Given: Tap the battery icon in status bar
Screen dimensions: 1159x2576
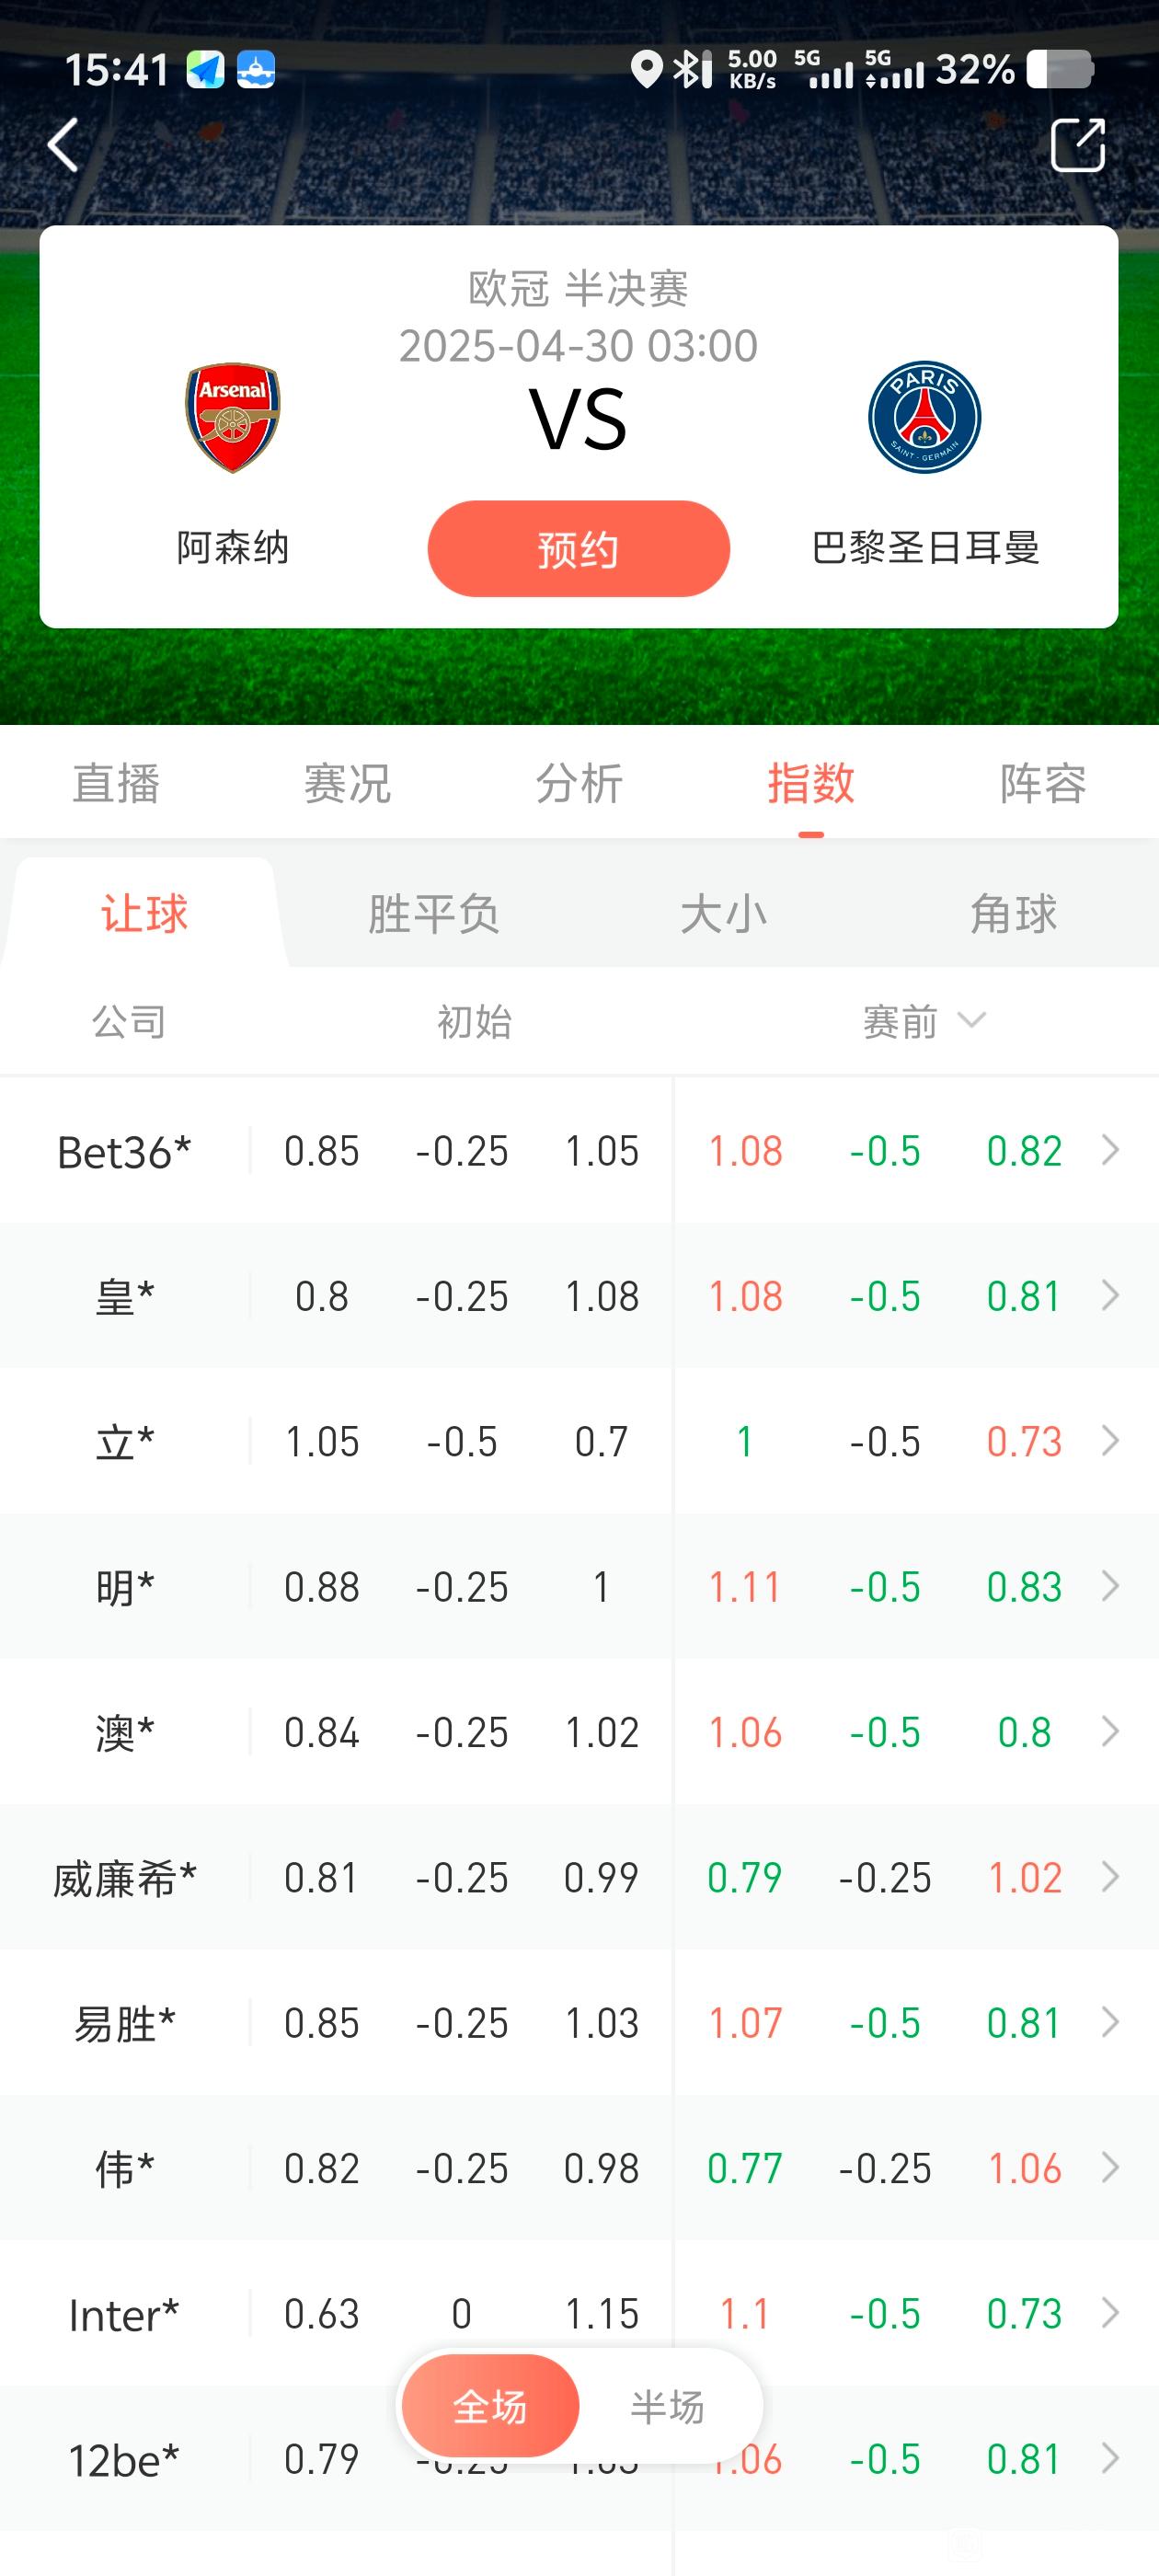Looking at the screenshot, I should (x=1060, y=70).
